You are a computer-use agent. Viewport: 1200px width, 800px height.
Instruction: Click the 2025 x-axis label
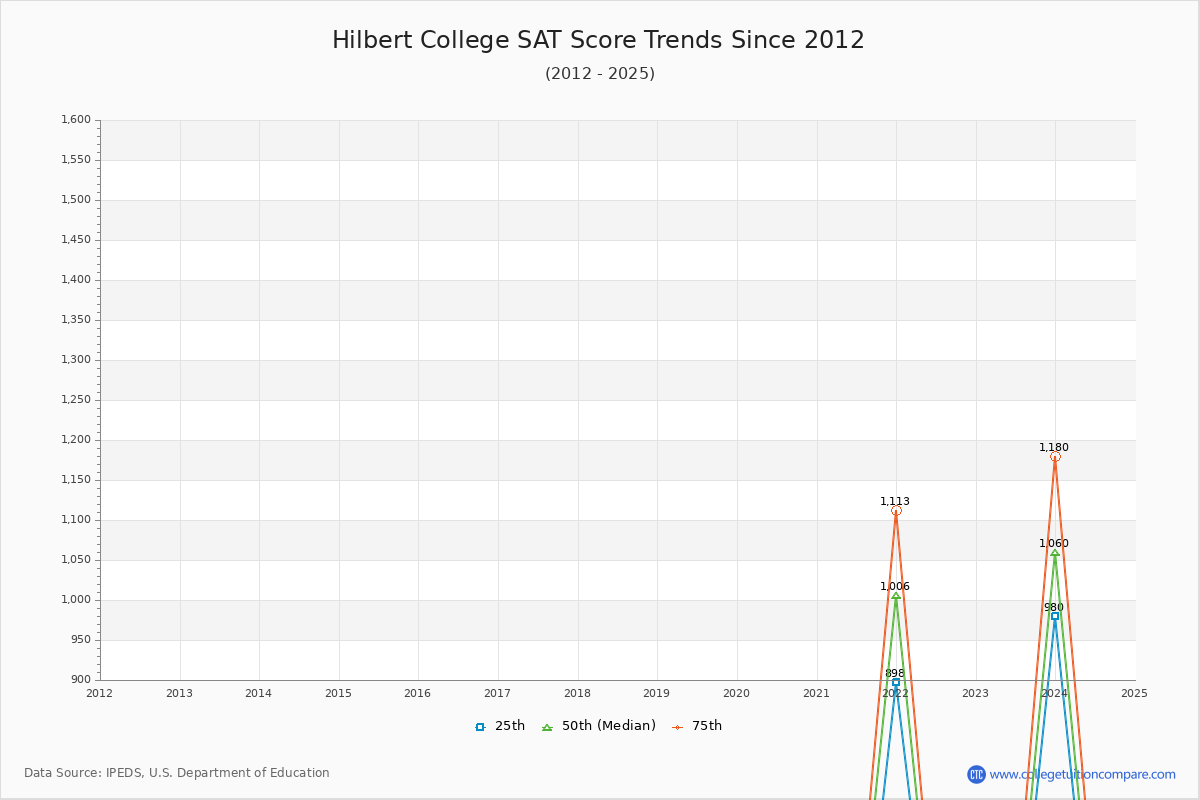tap(1135, 693)
